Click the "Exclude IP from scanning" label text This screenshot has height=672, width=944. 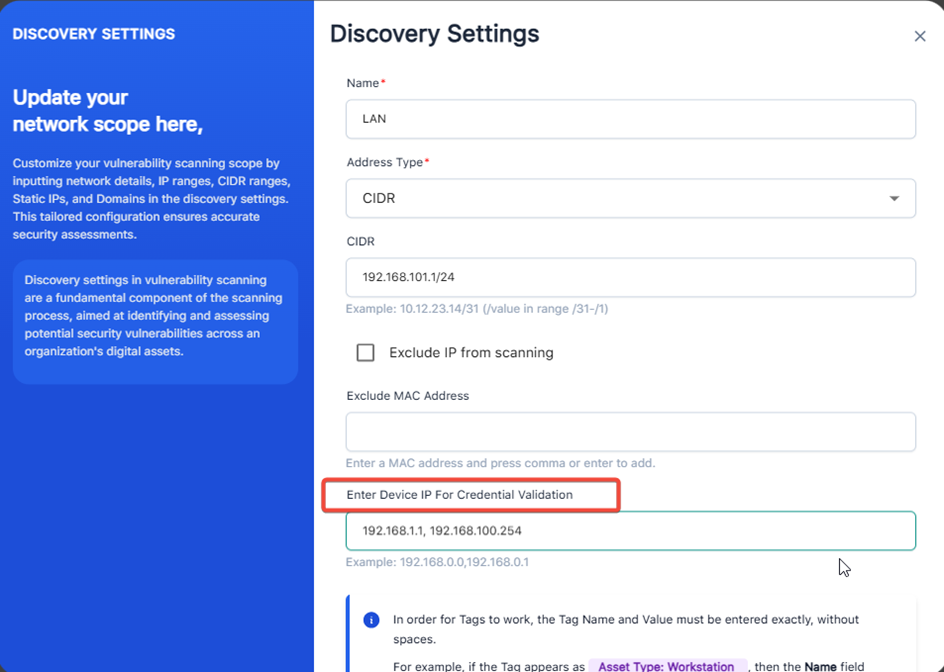(x=471, y=352)
